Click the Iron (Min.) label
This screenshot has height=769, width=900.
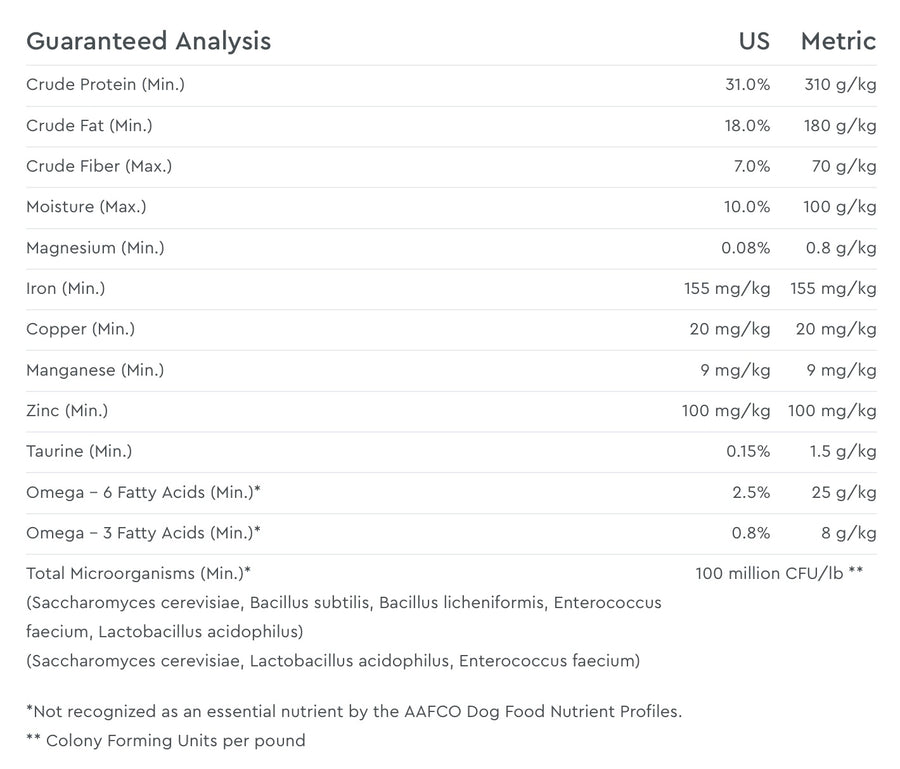tap(65, 289)
